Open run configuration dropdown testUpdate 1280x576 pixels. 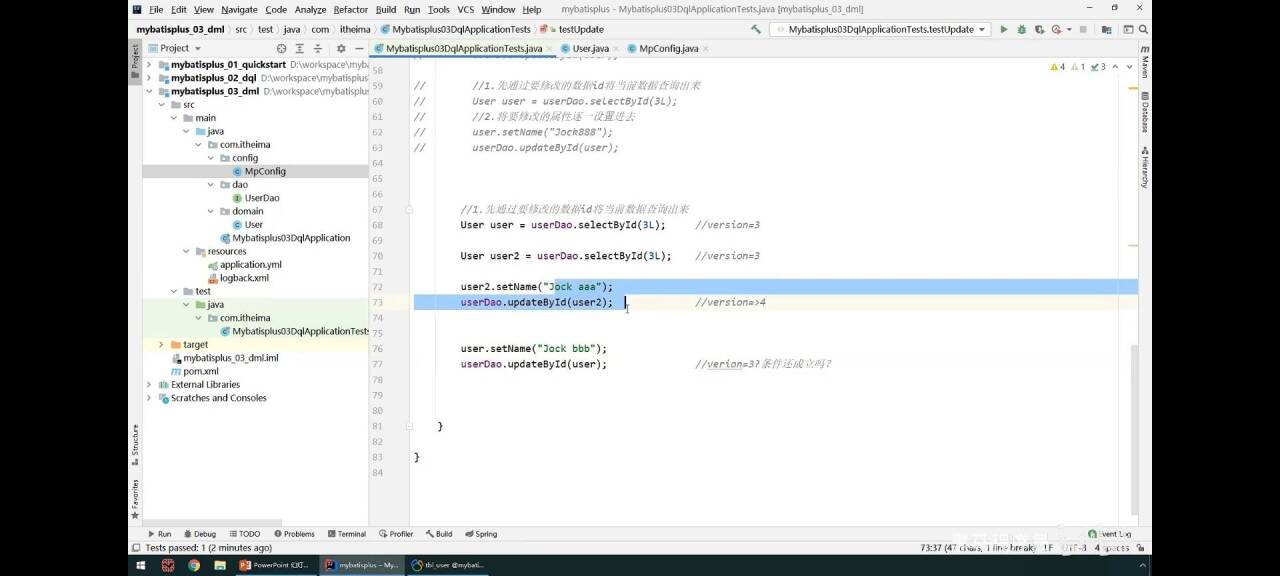880,29
